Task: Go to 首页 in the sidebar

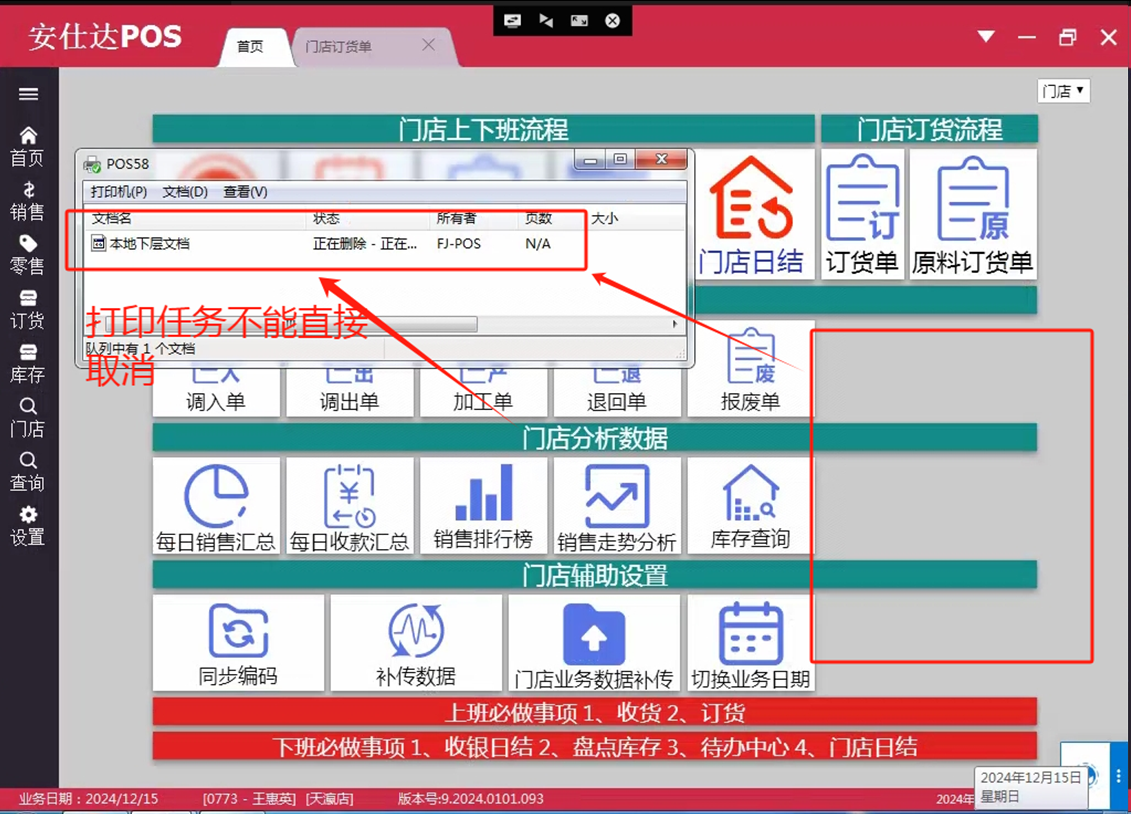Action: coord(28,146)
